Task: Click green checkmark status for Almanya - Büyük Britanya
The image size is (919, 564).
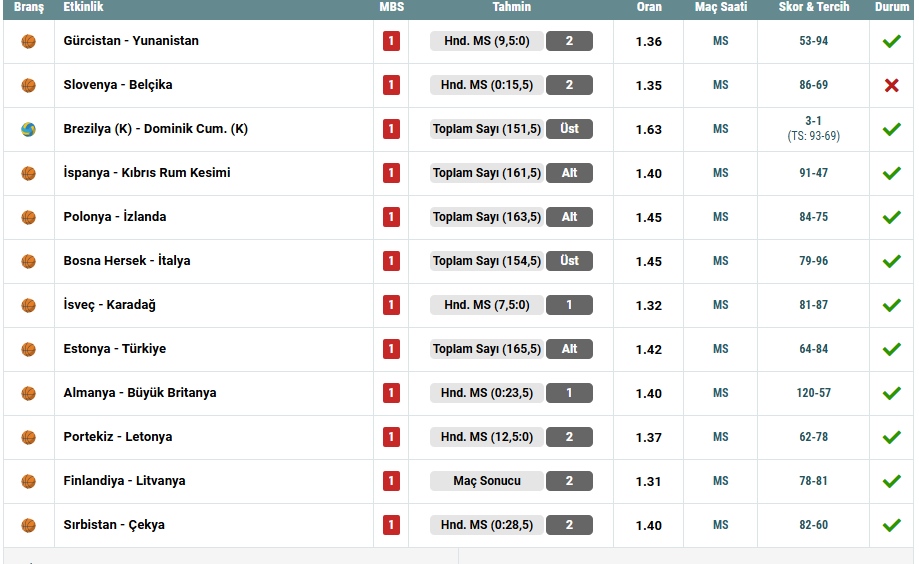Action: point(891,393)
